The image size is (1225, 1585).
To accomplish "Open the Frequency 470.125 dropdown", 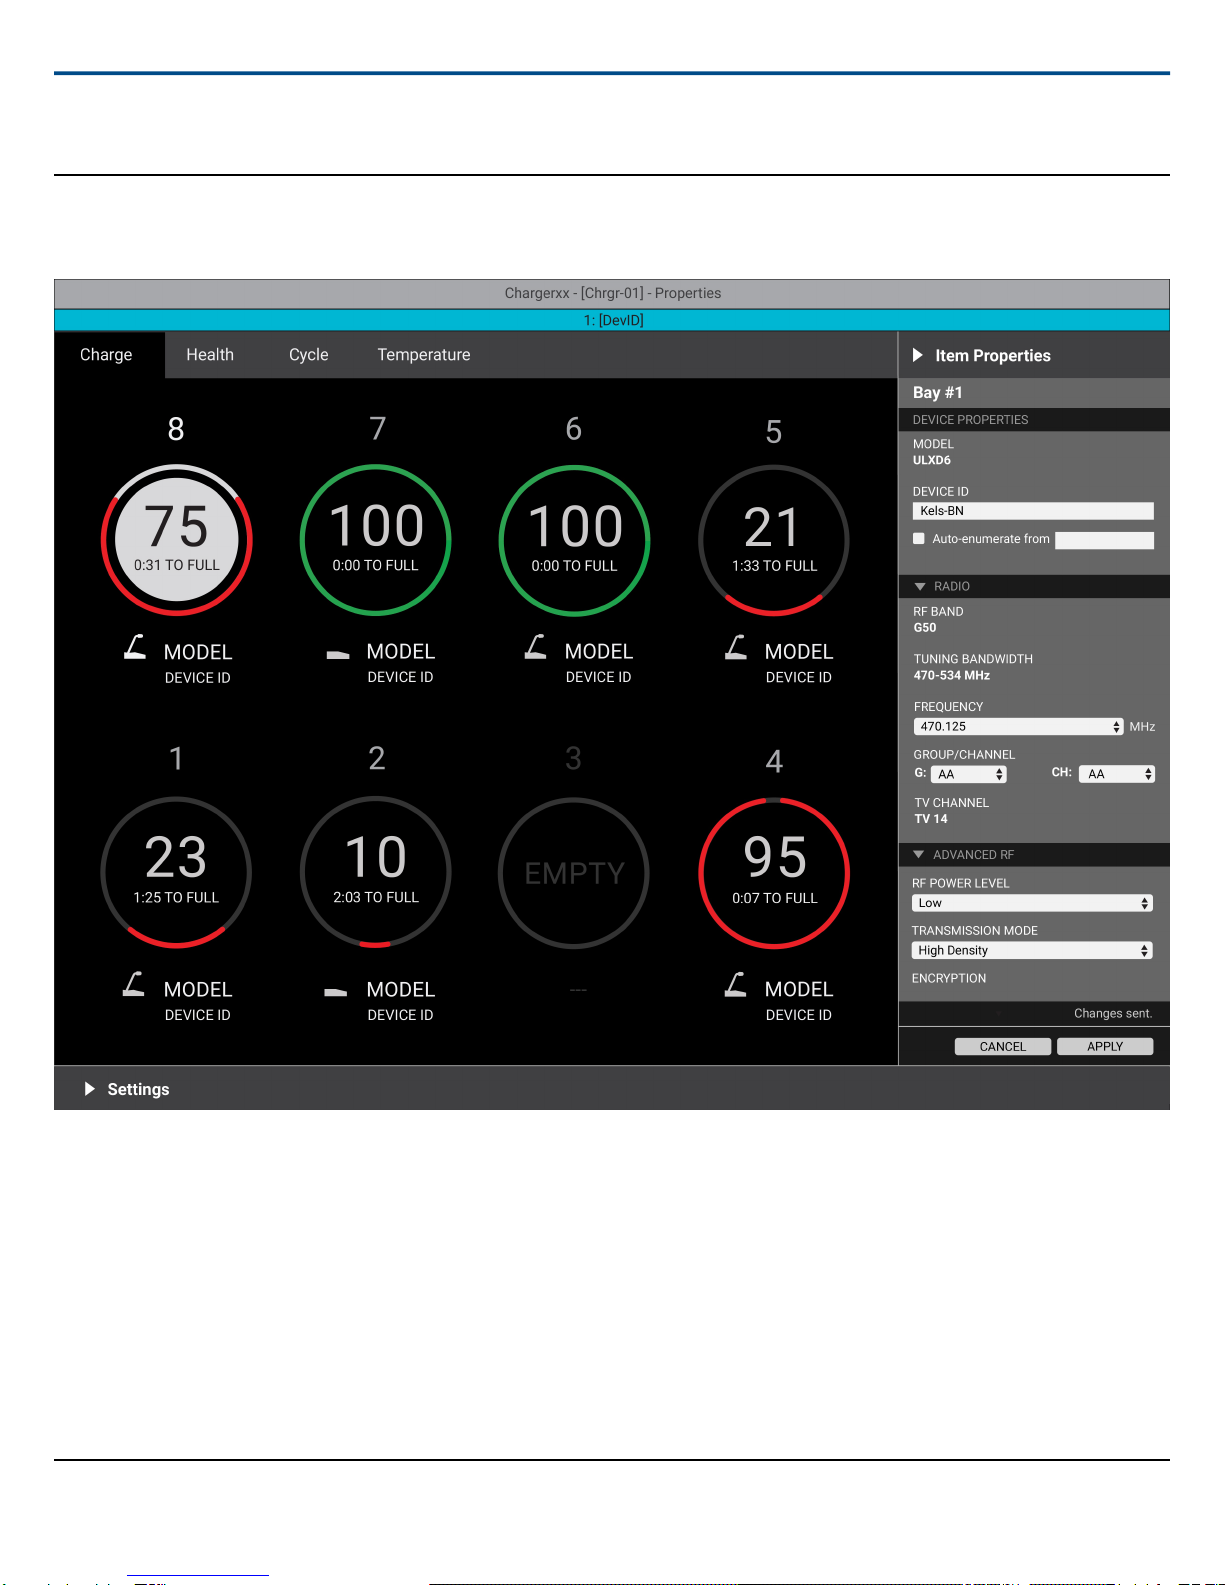I will [x=1019, y=727].
